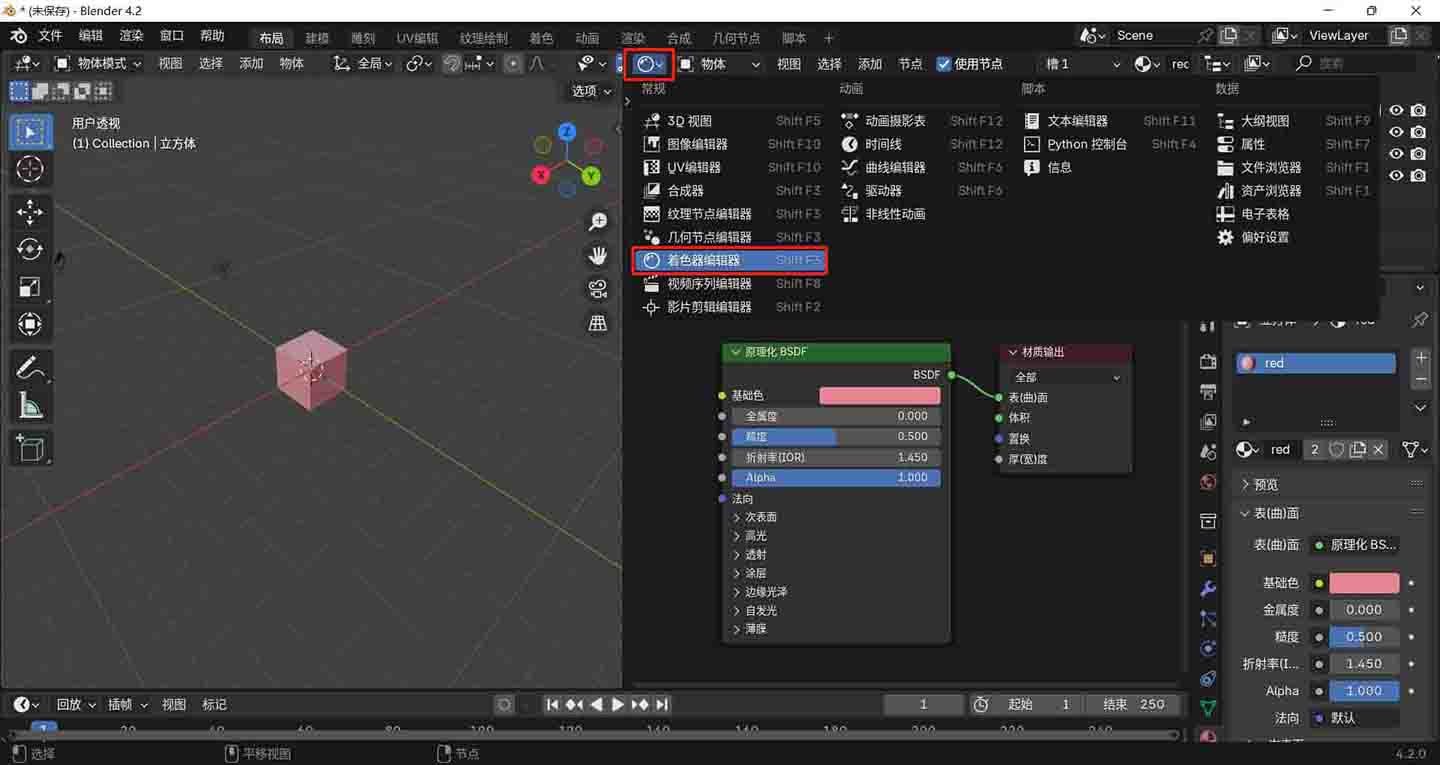The height and width of the screenshot is (765, 1440).
Task: Select the box select tool in 3D viewport
Action: (x=30, y=132)
